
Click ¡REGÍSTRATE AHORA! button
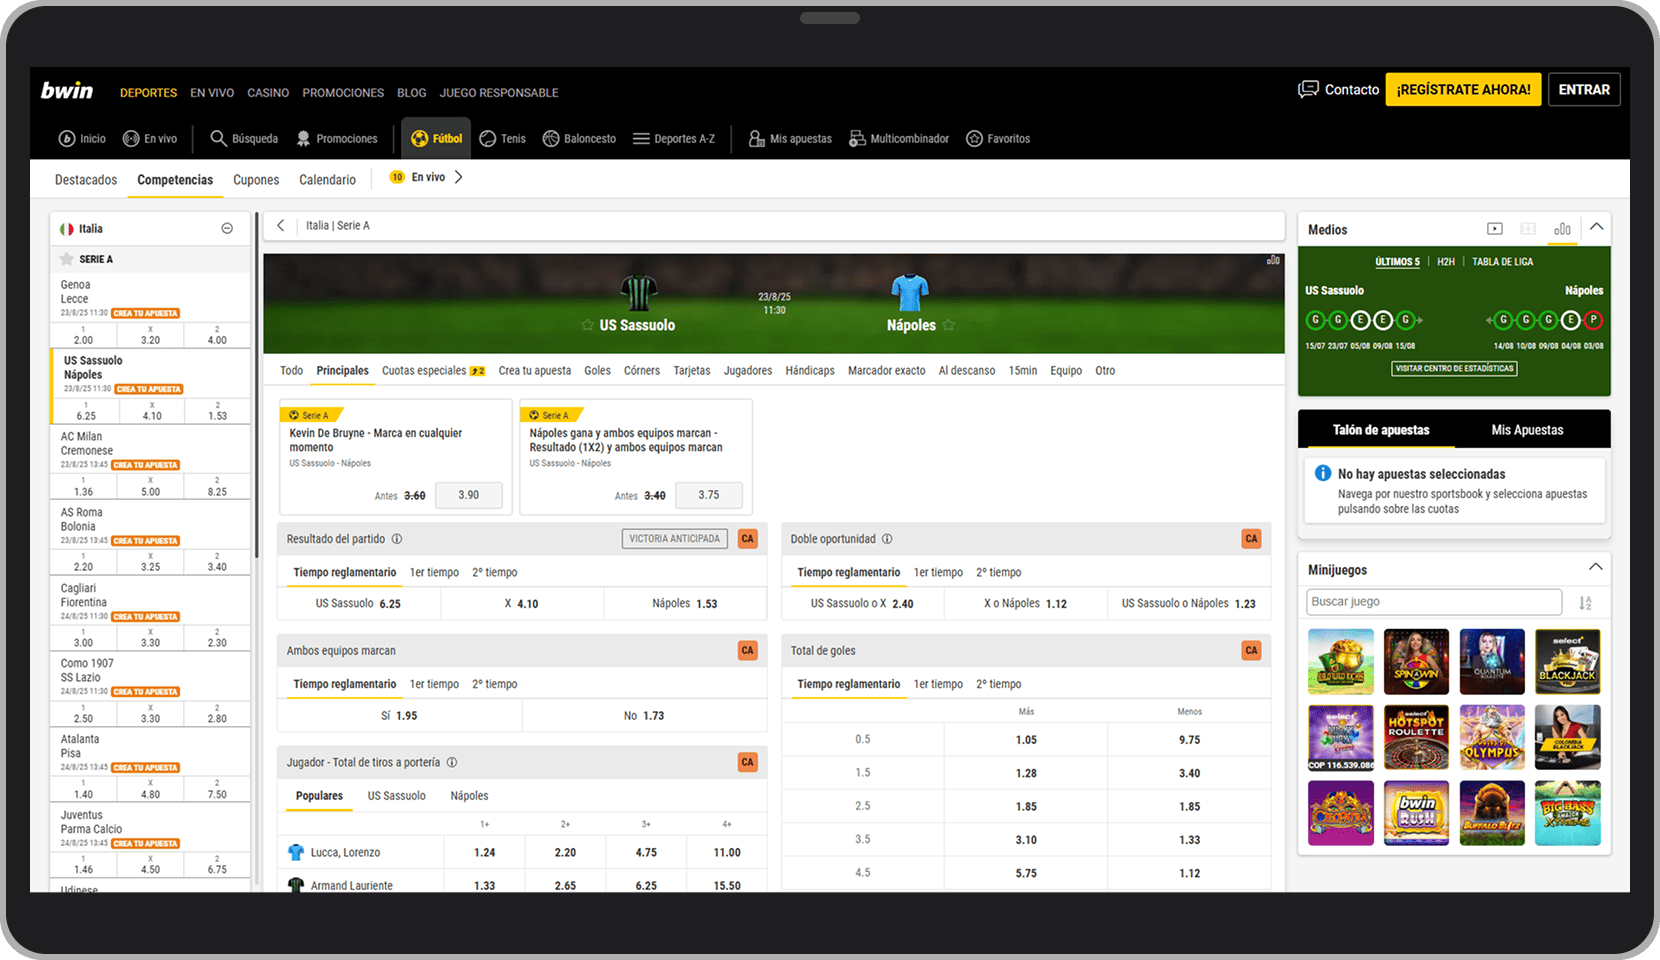(x=1463, y=90)
